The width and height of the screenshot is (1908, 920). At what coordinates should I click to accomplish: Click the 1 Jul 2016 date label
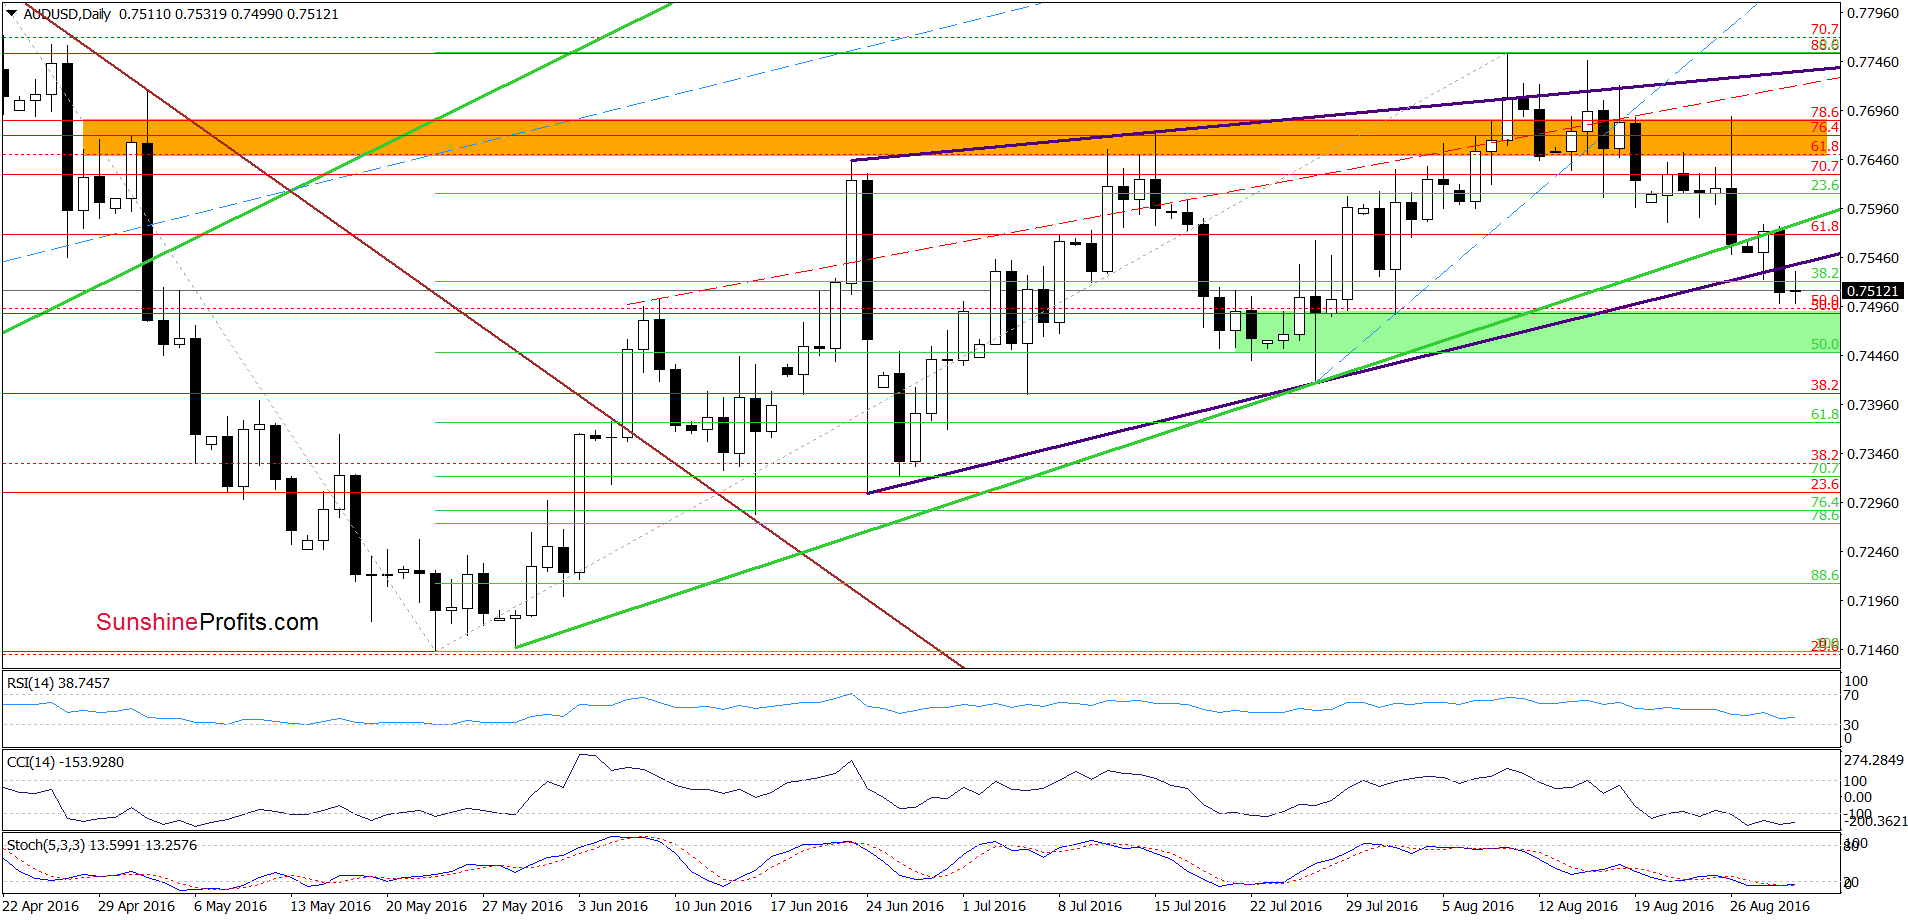point(994,906)
